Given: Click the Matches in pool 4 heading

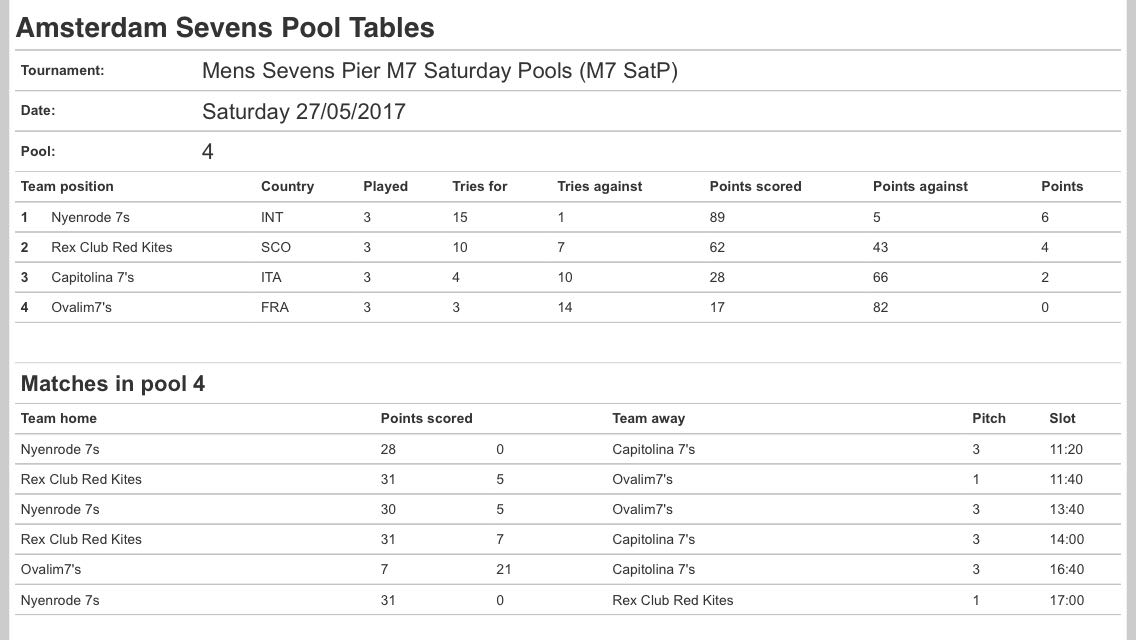Looking at the screenshot, I should point(113,384).
